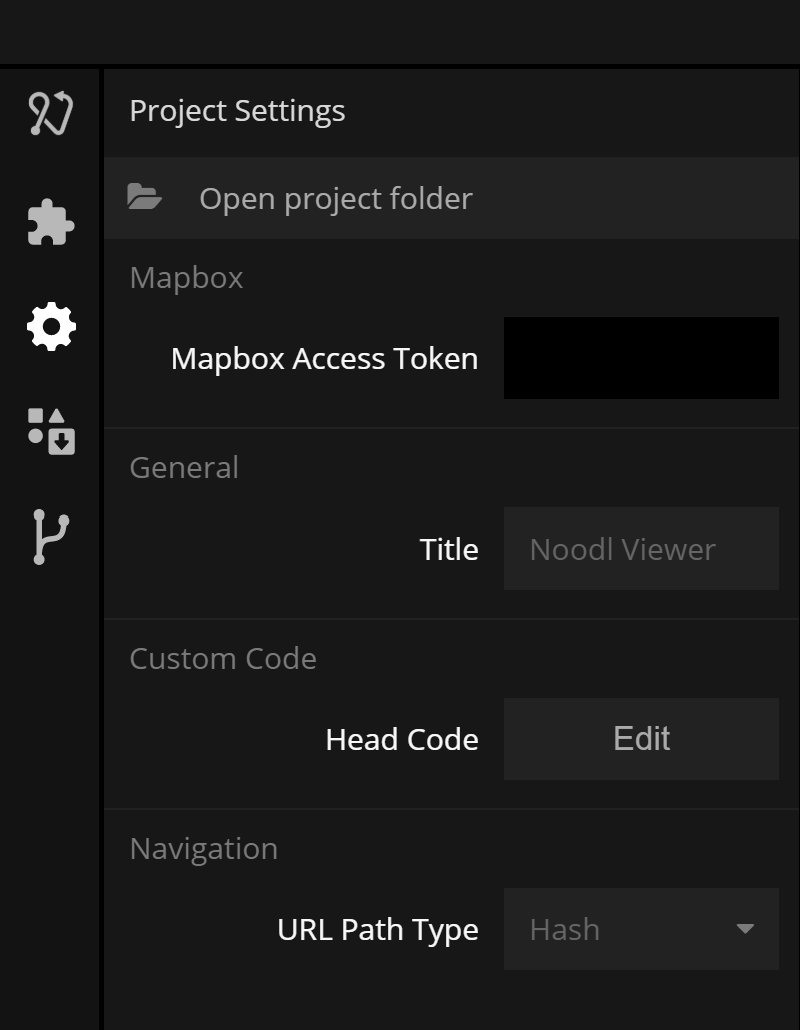
Task: Select the gear Project Settings icon
Action: click(x=51, y=326)
